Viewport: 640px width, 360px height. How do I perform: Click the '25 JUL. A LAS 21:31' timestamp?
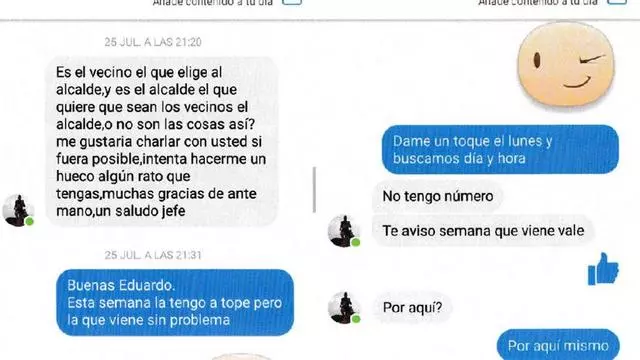coord(153,255)
